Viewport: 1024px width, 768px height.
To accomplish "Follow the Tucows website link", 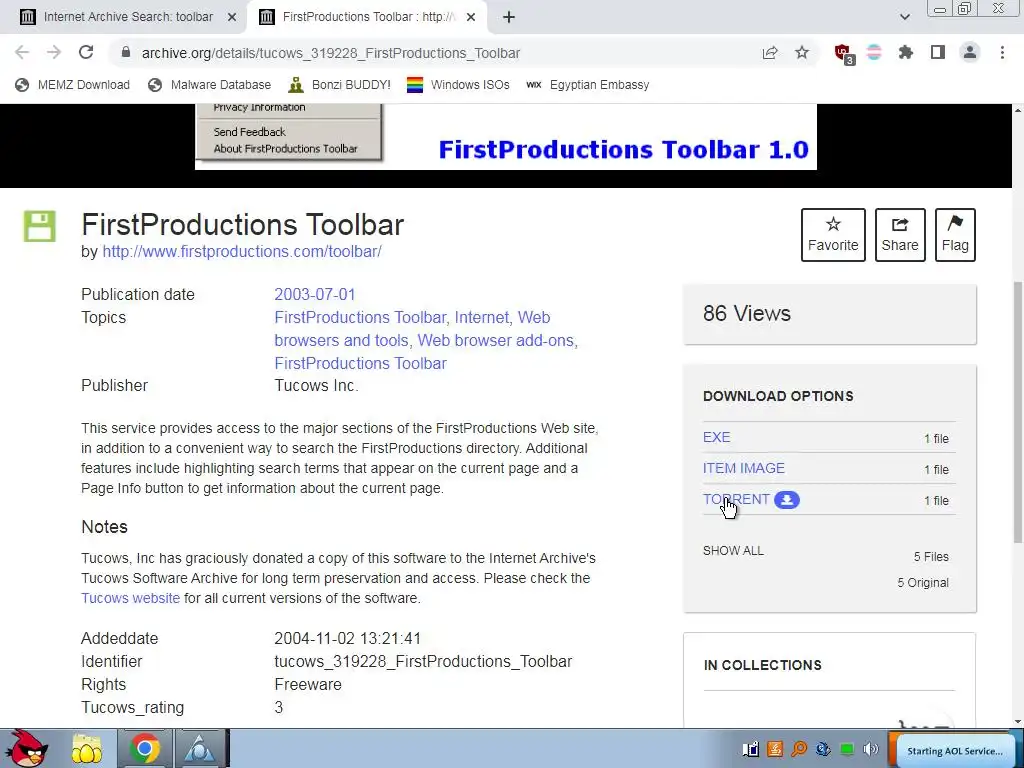I will click(x=130, y=598).
